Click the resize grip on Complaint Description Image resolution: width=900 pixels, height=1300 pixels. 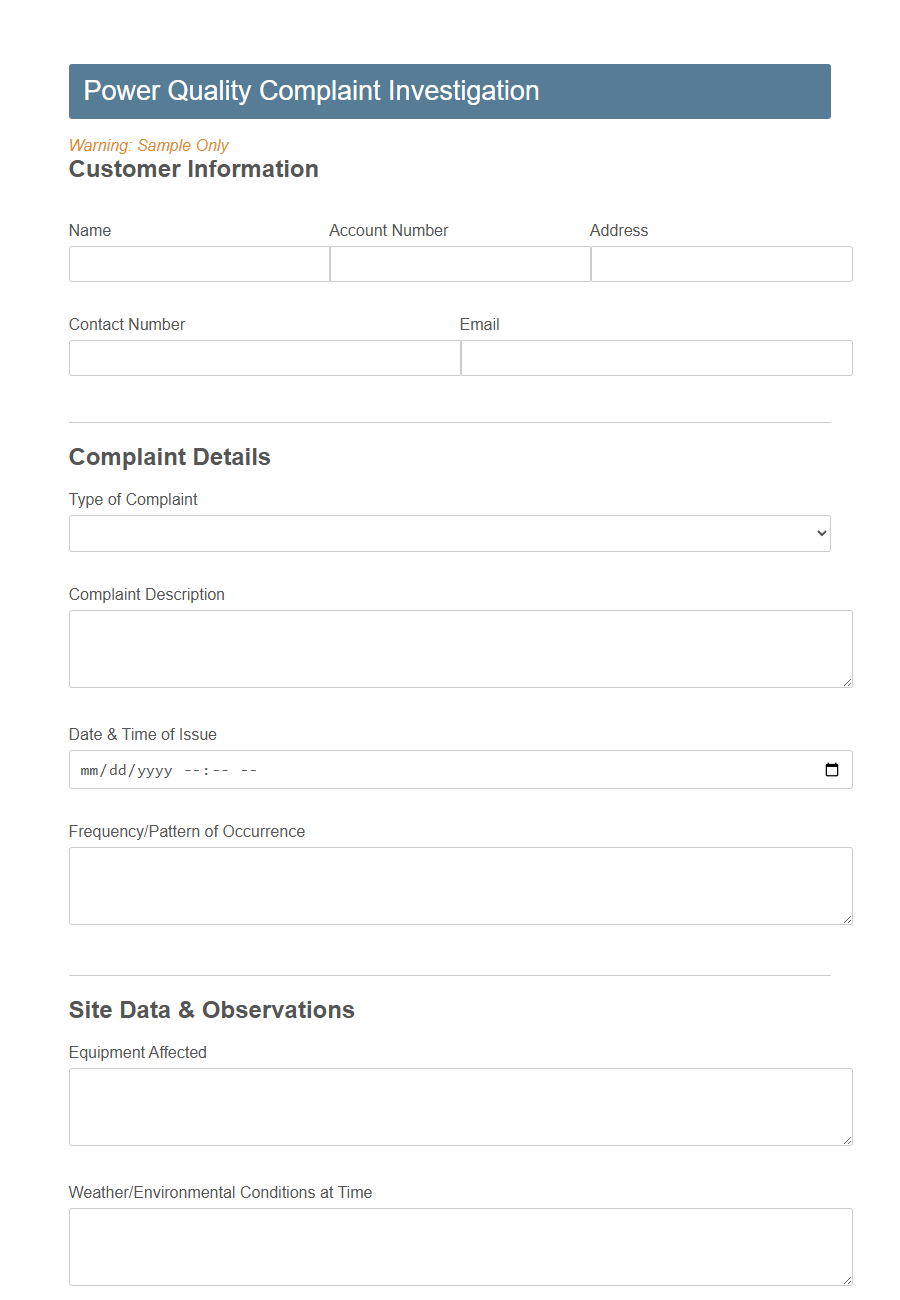[x=848, y=684]
